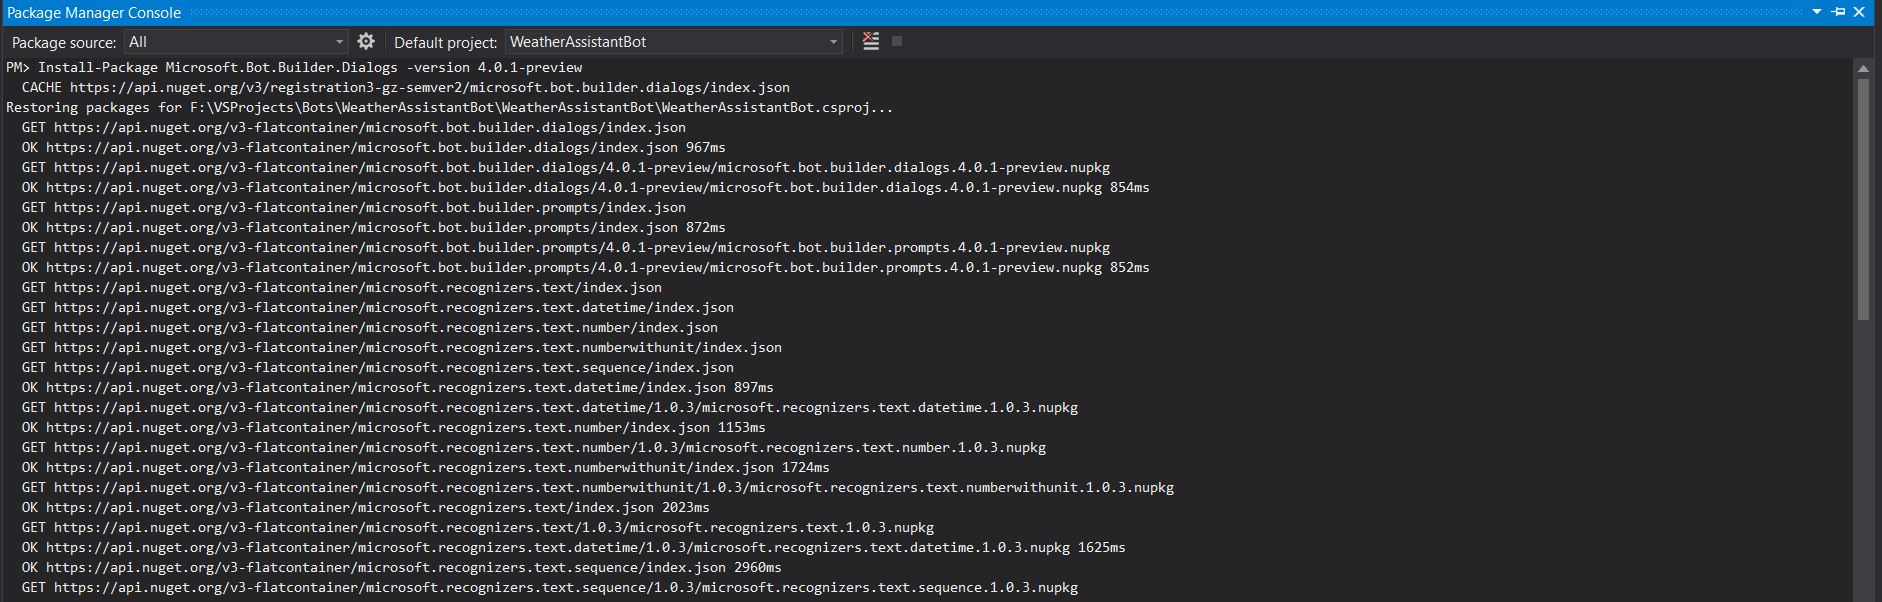1882x602 pixels.
Task: Open the Package source dropdown showing All
Action: 236,42
